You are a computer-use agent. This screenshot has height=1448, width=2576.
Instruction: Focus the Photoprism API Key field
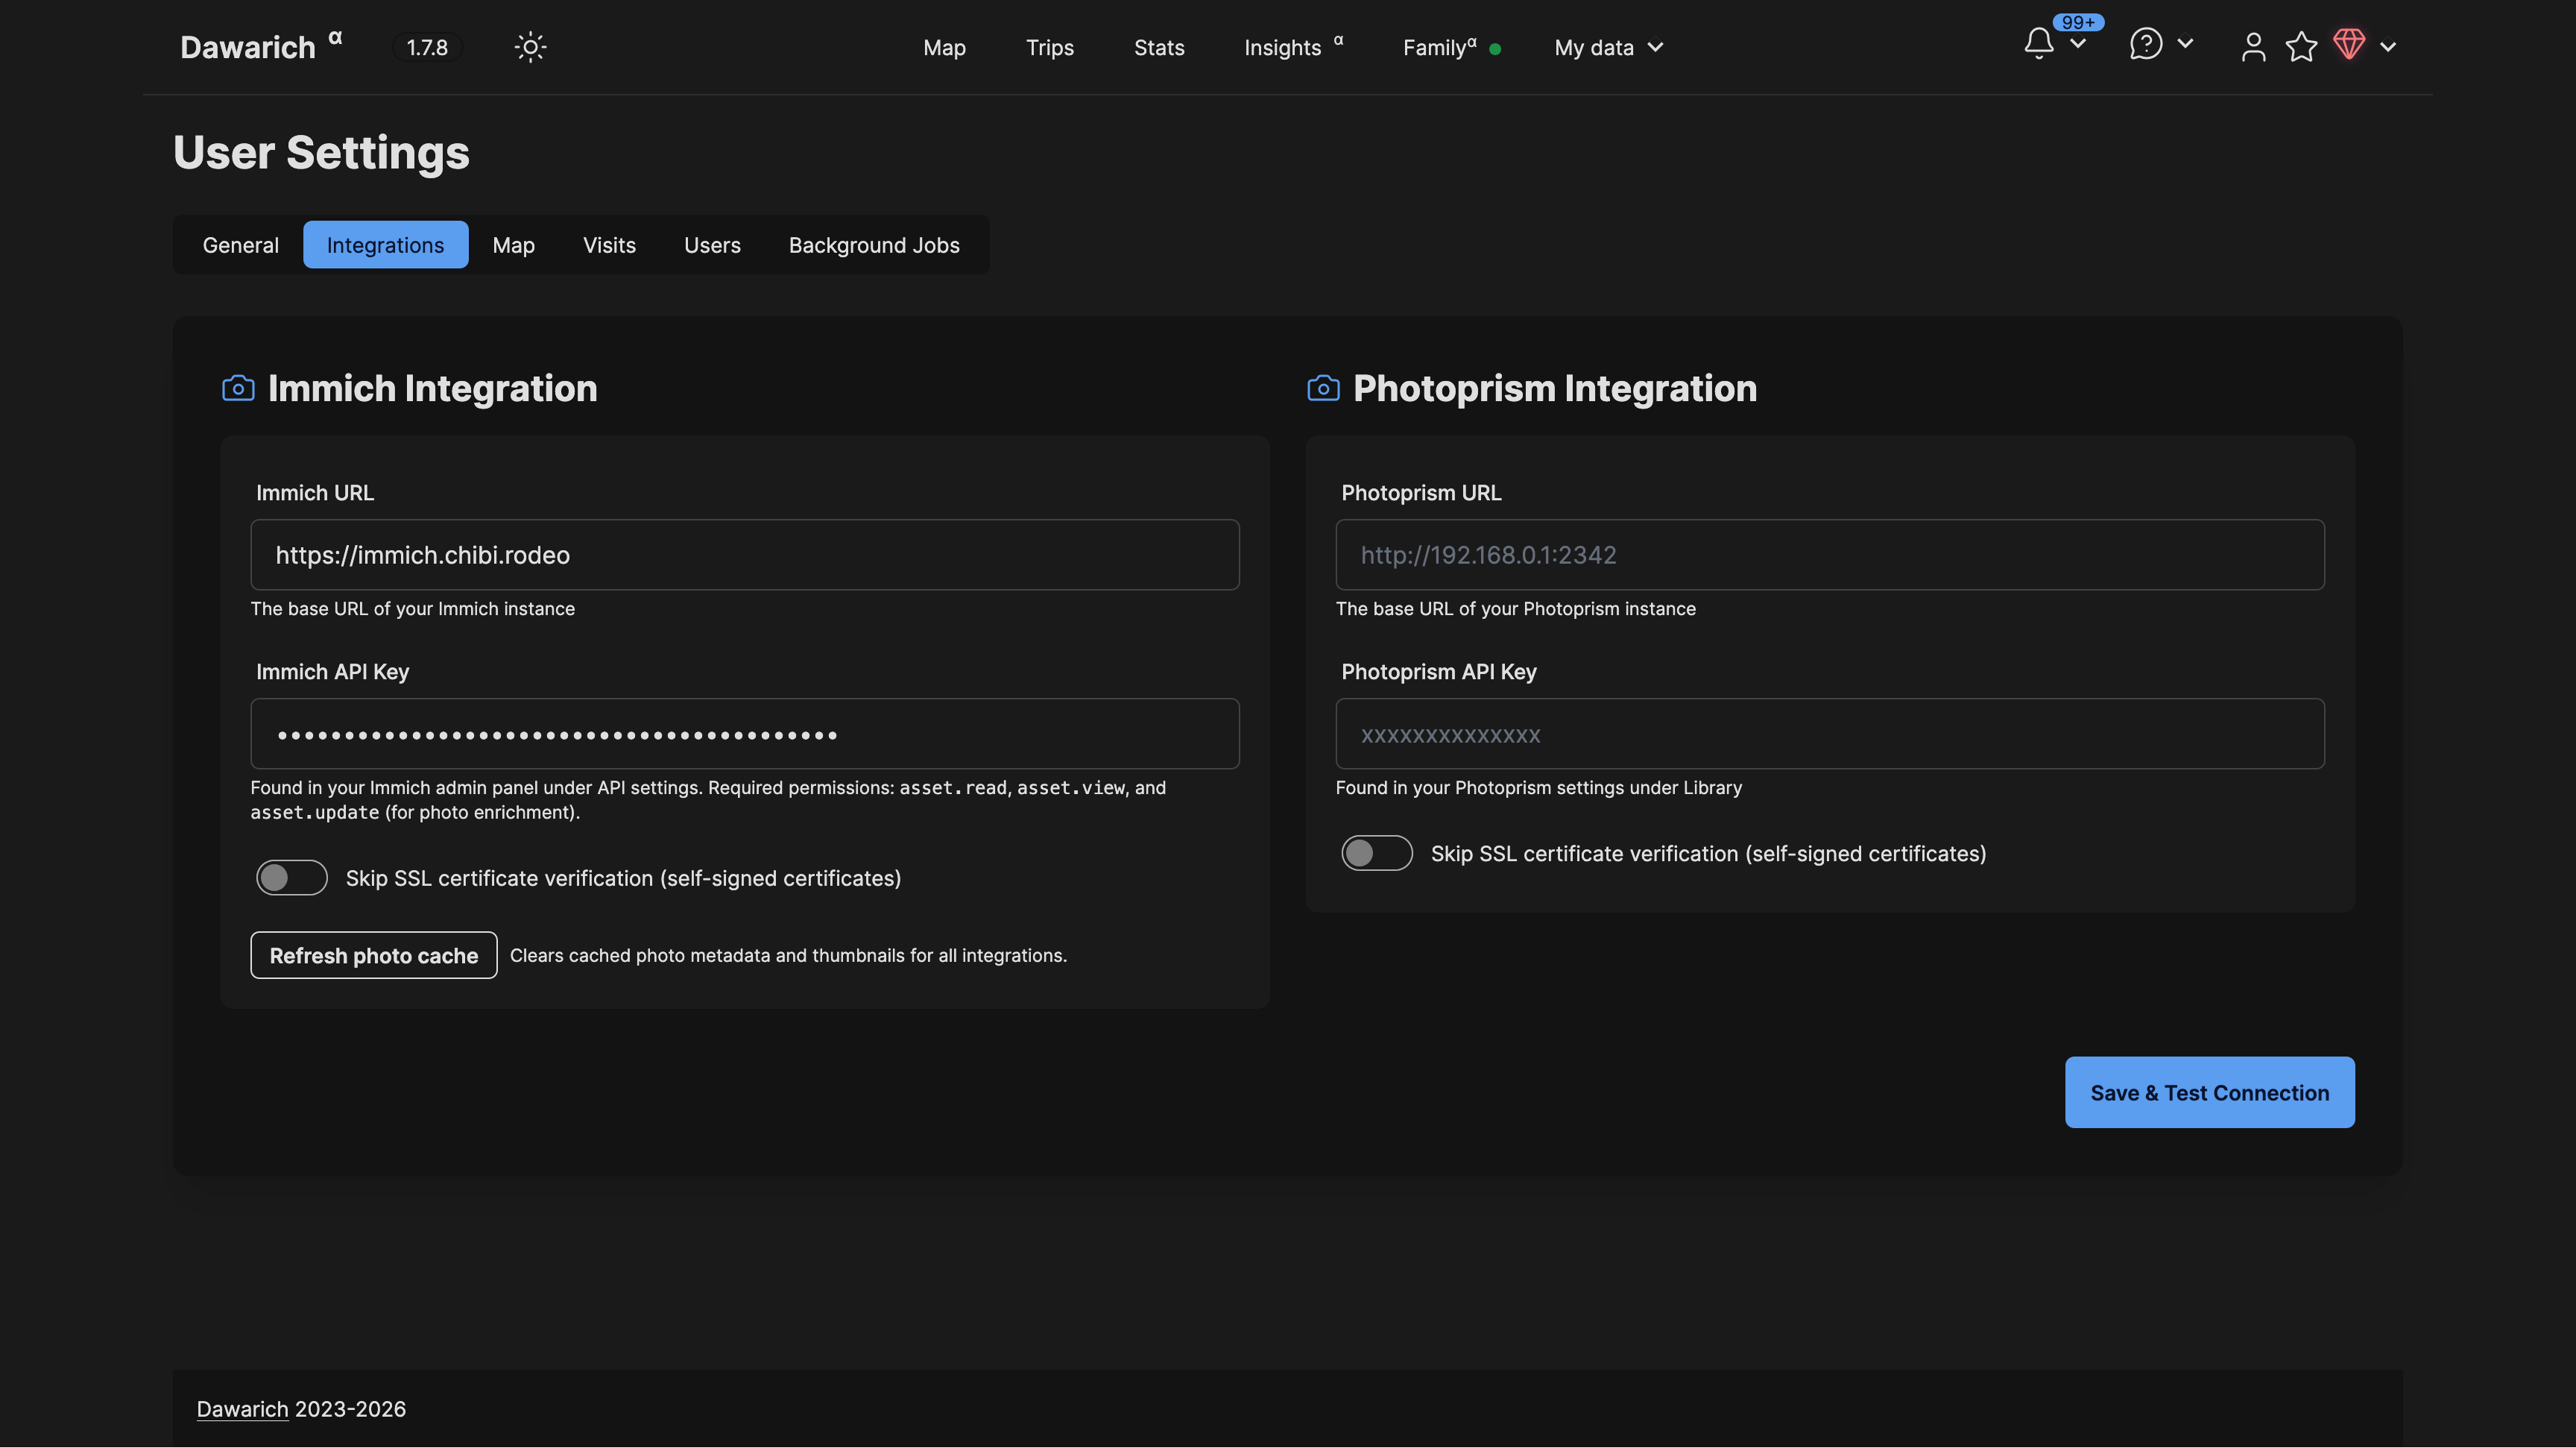tap(1830, 733)
